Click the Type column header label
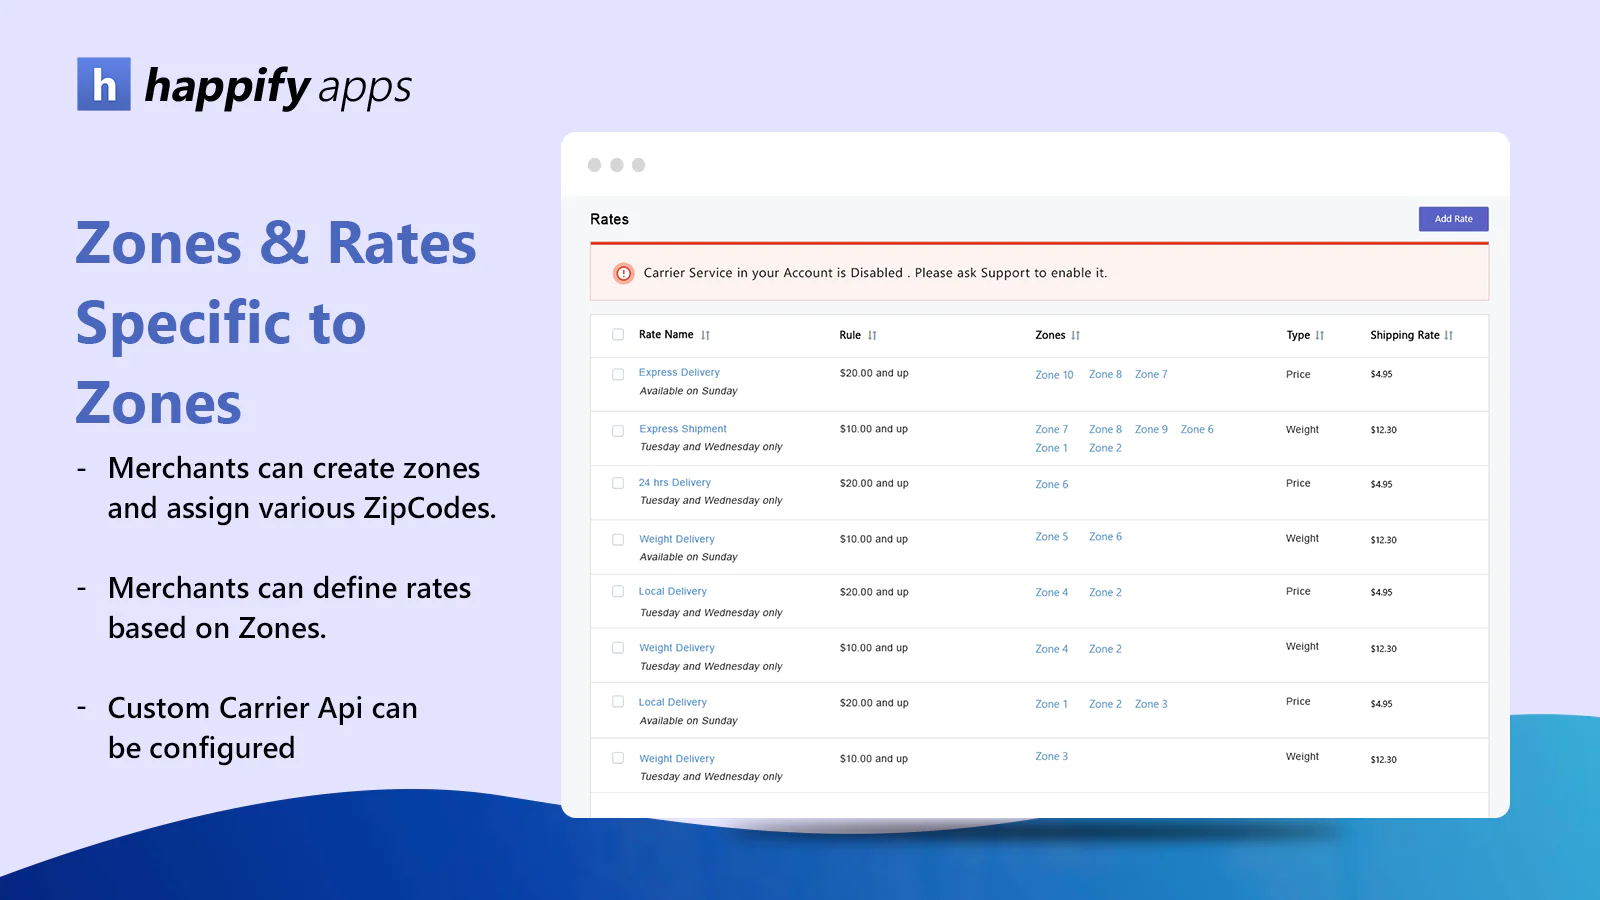The image size is (1600, 900). (1298, 335)
